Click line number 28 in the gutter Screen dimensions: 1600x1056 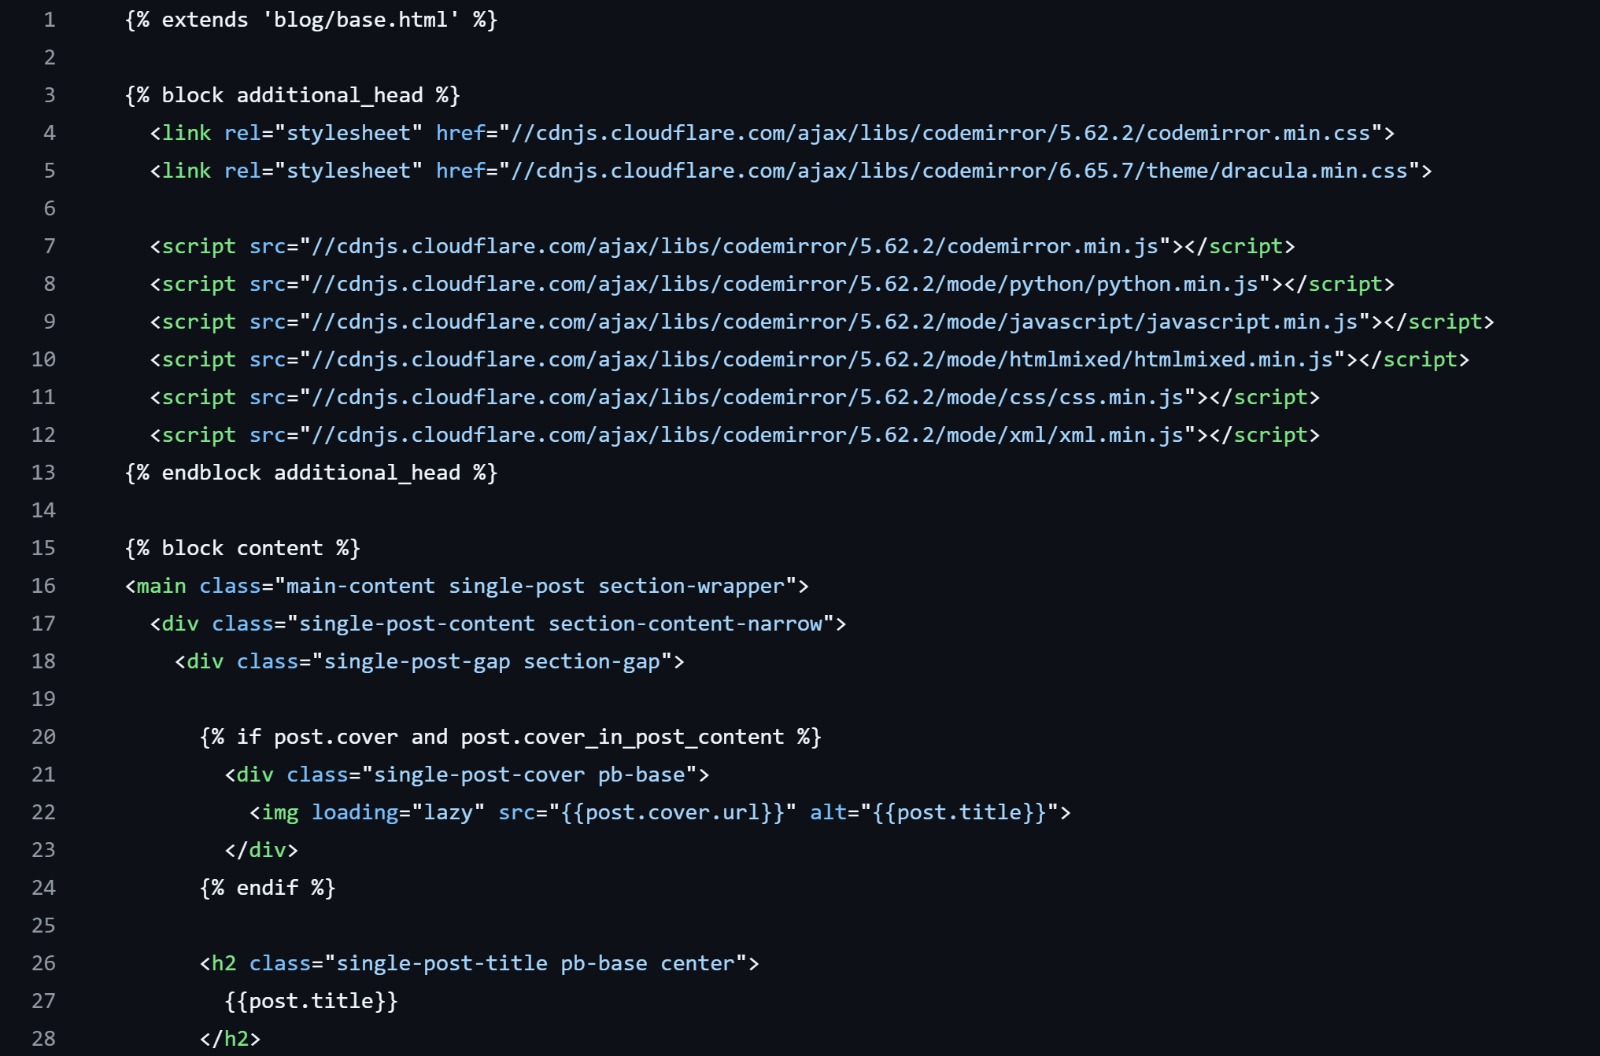pos(44,1039)
